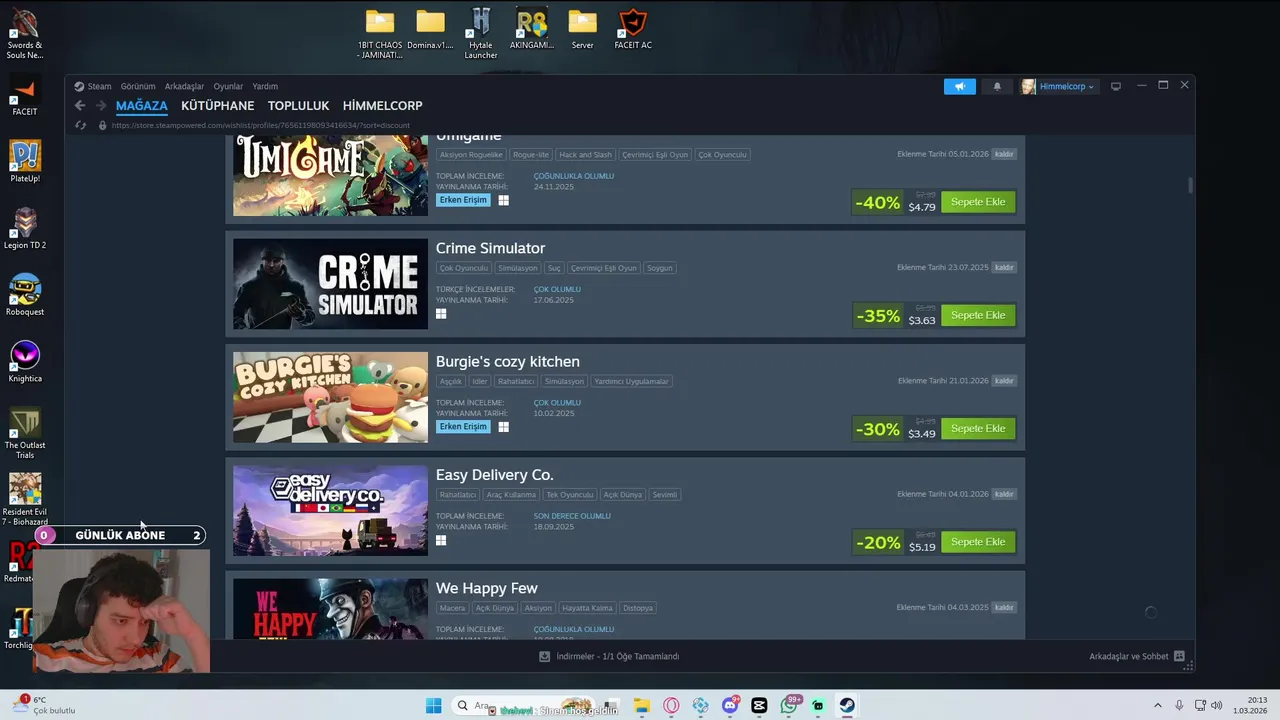
Task: Select the Soygun tag on Crime Simulator
Action: (659, 268)
